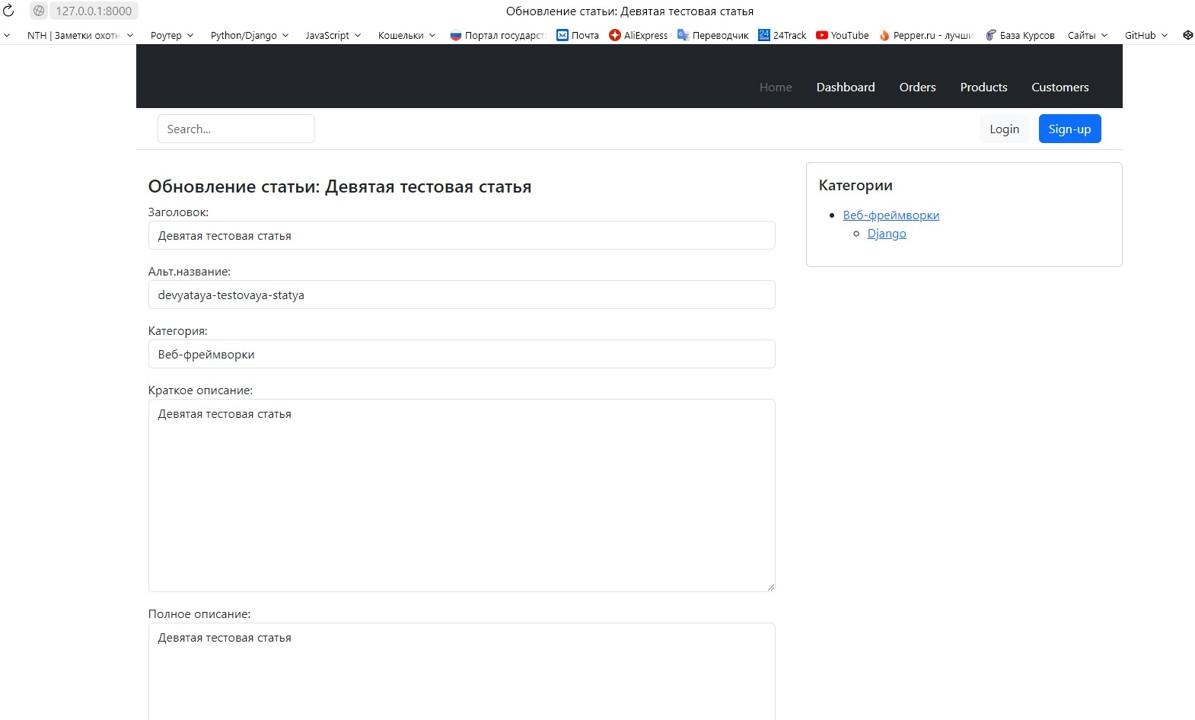Open the YouTube bookmark
1195x720 pixels.
tap(842, 35)
